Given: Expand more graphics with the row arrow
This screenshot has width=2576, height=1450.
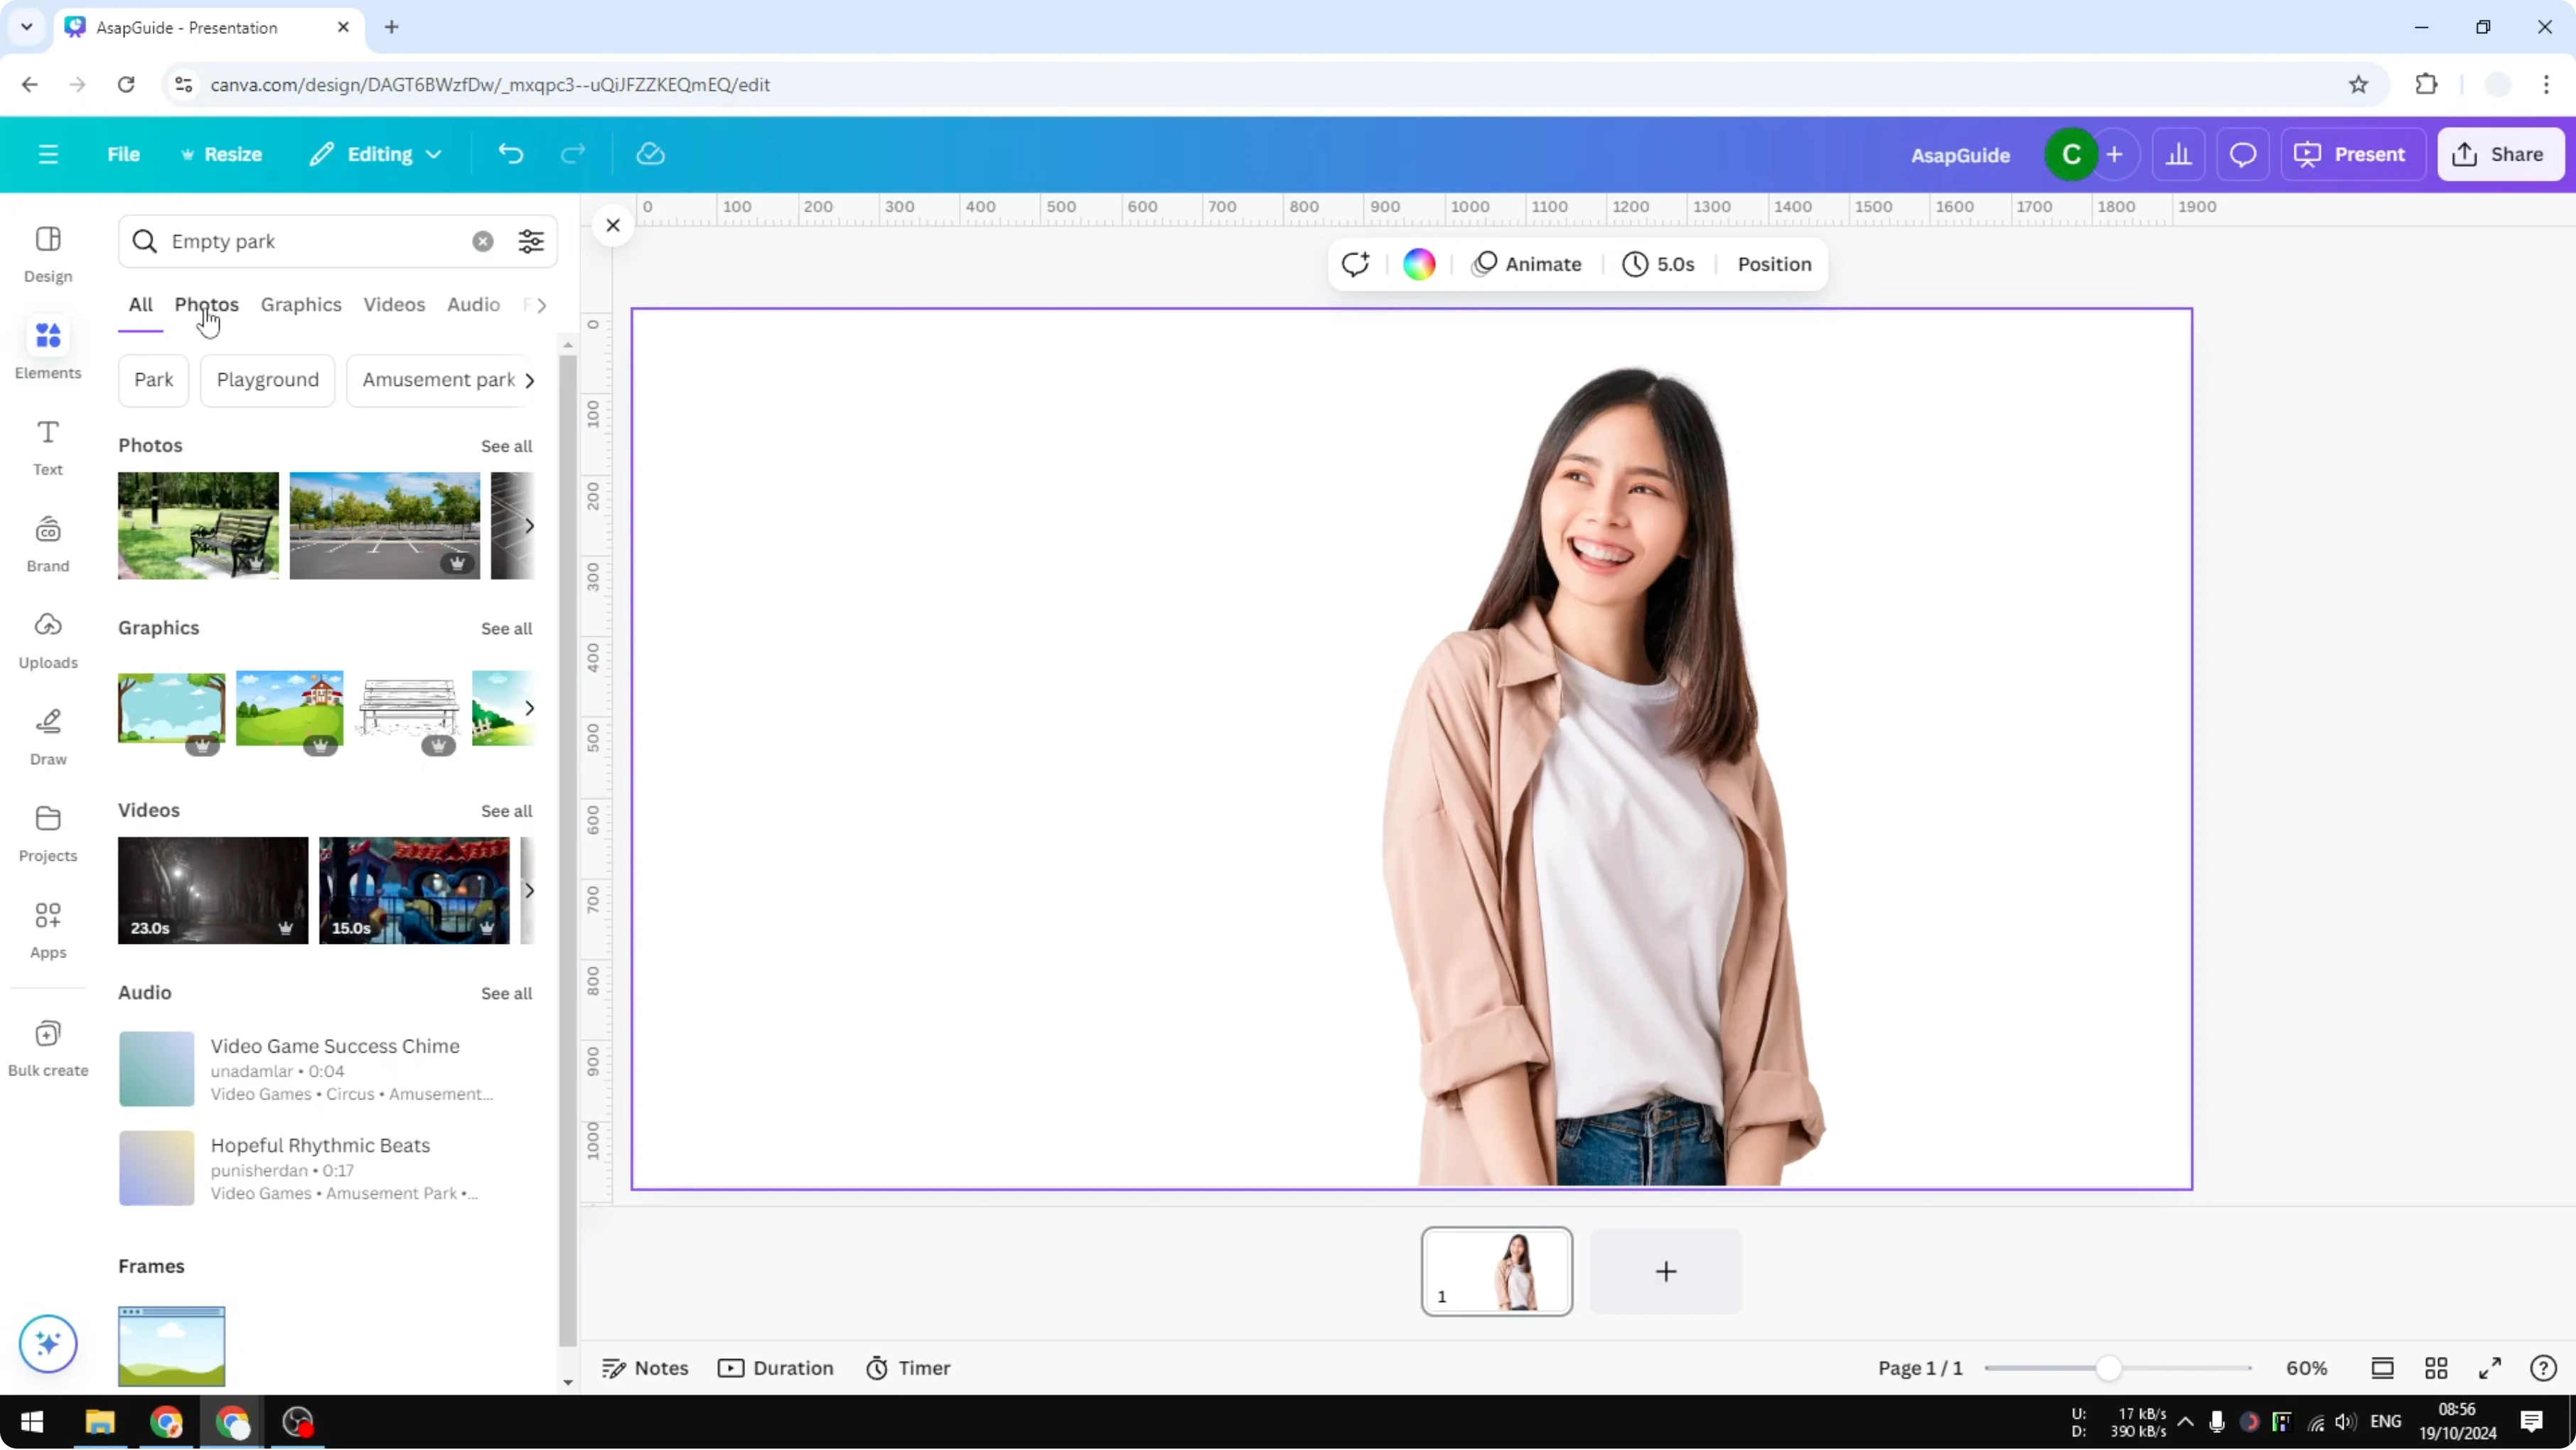Looking at the screenshot, I should pyautogui.click(x=529, y=708).
